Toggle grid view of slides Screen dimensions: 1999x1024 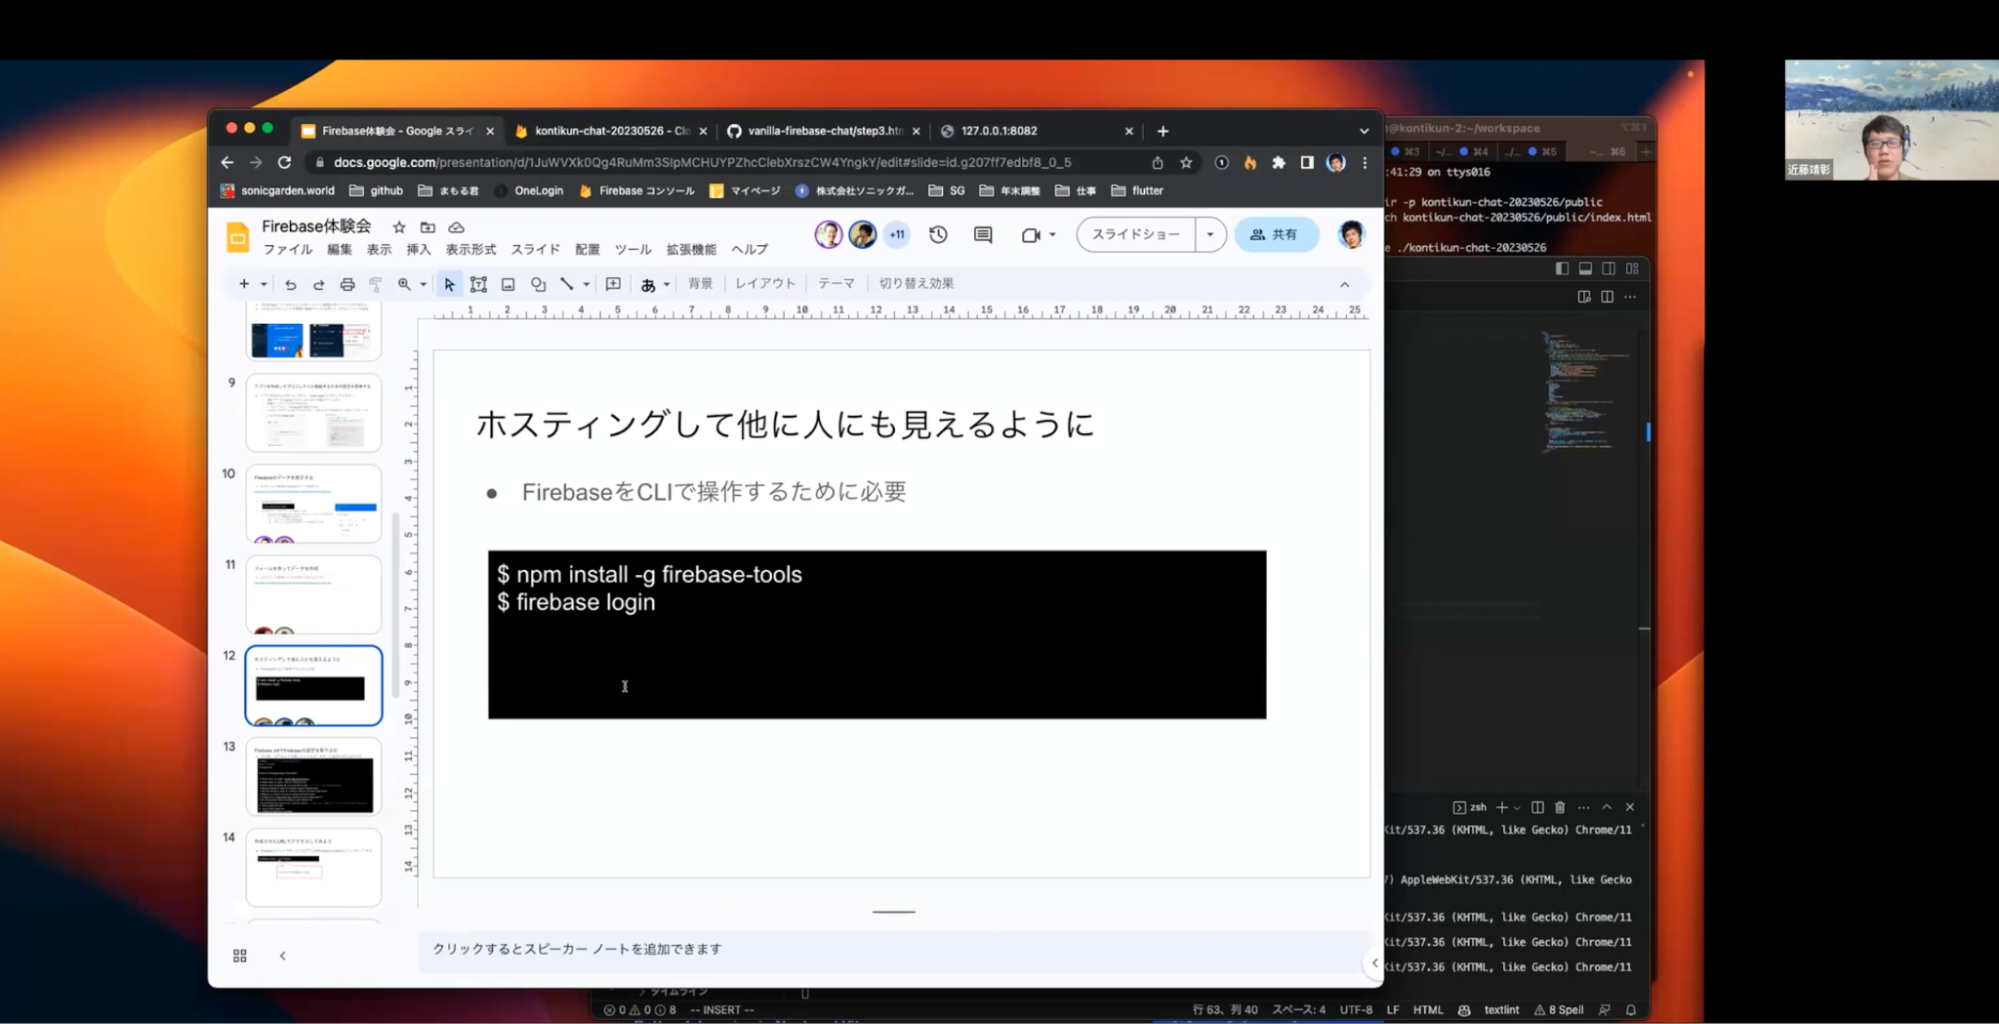point(240,956)
